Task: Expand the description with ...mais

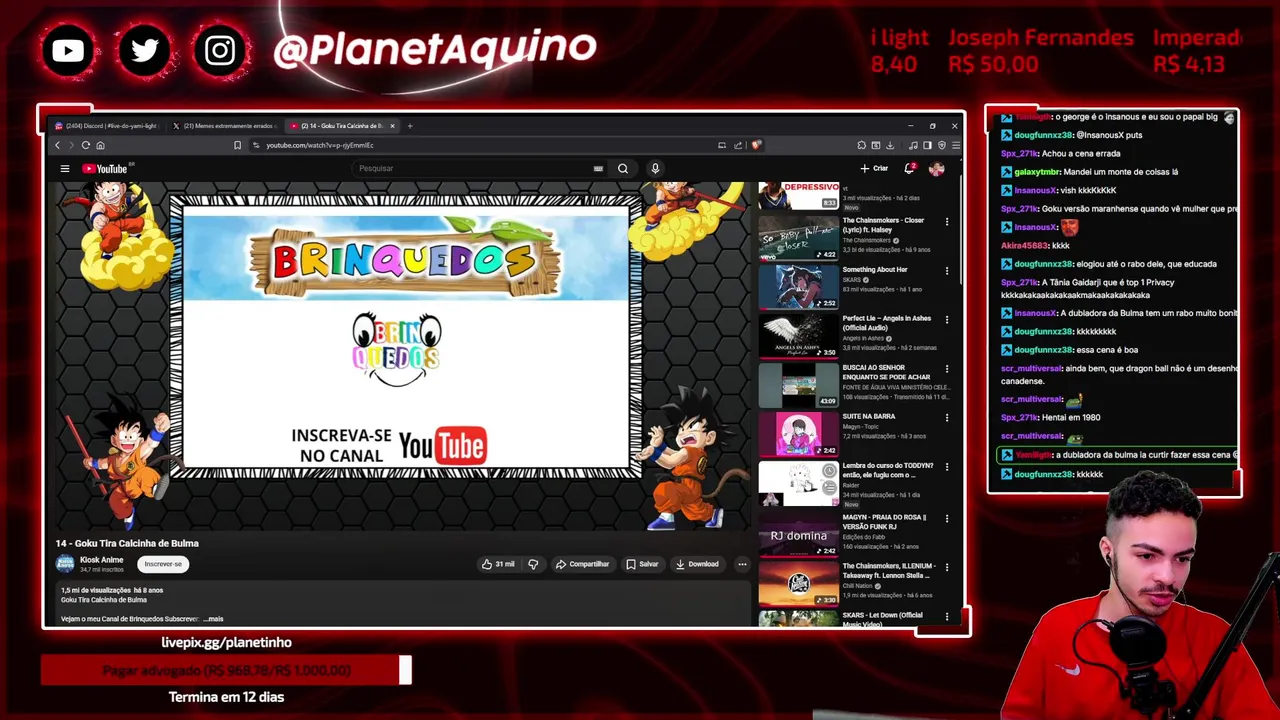Action: [x=214, y=619]
